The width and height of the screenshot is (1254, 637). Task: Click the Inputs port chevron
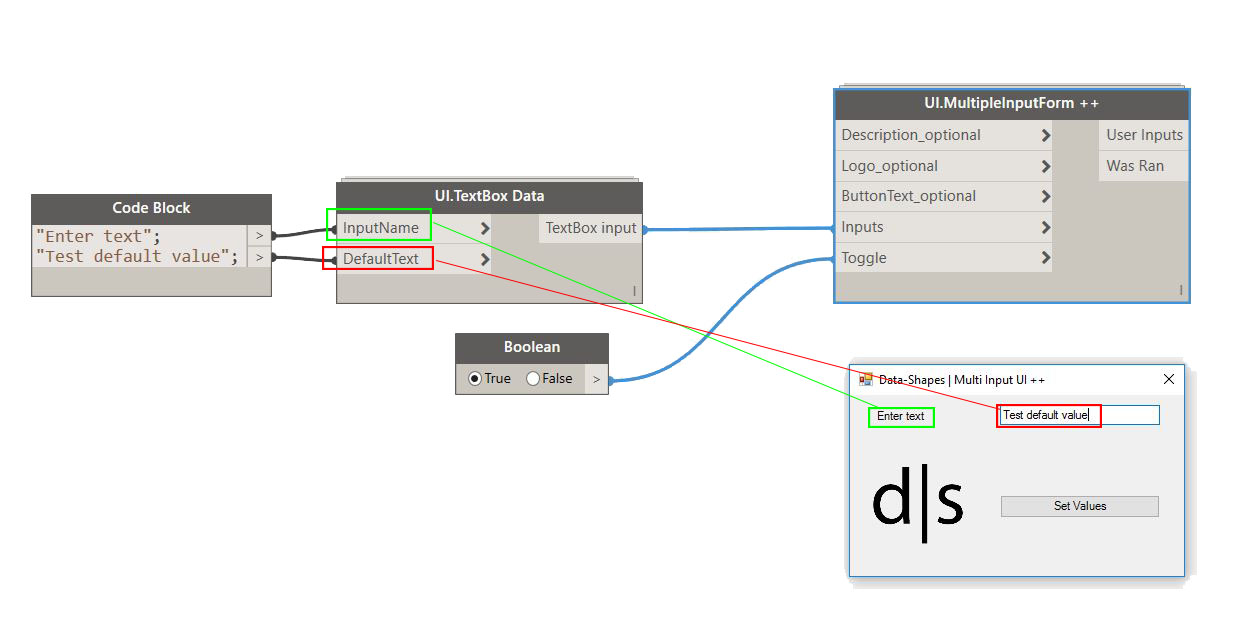point(1045,227)
